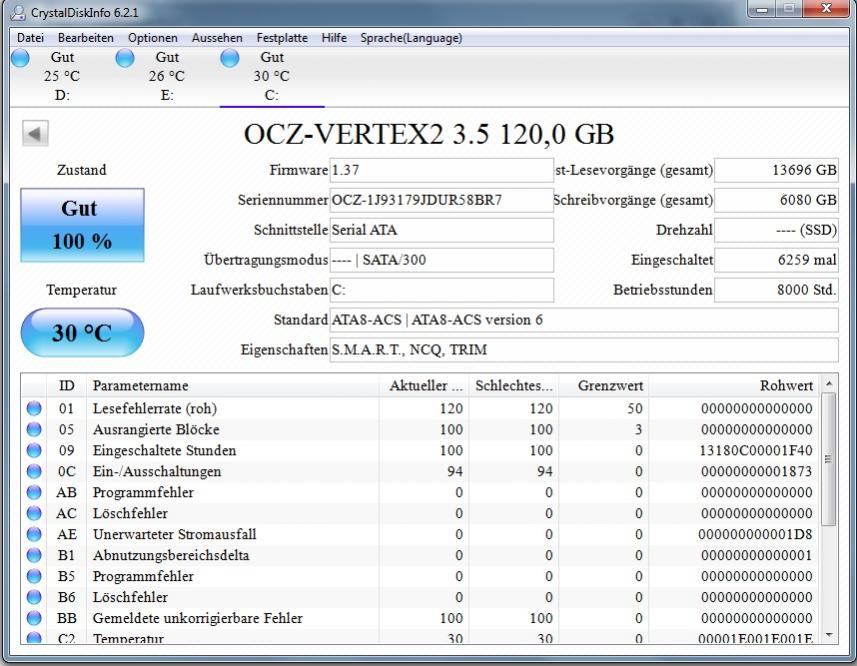
Task: Click the 25 °C label of disk D:
Action: click(62, 76)
